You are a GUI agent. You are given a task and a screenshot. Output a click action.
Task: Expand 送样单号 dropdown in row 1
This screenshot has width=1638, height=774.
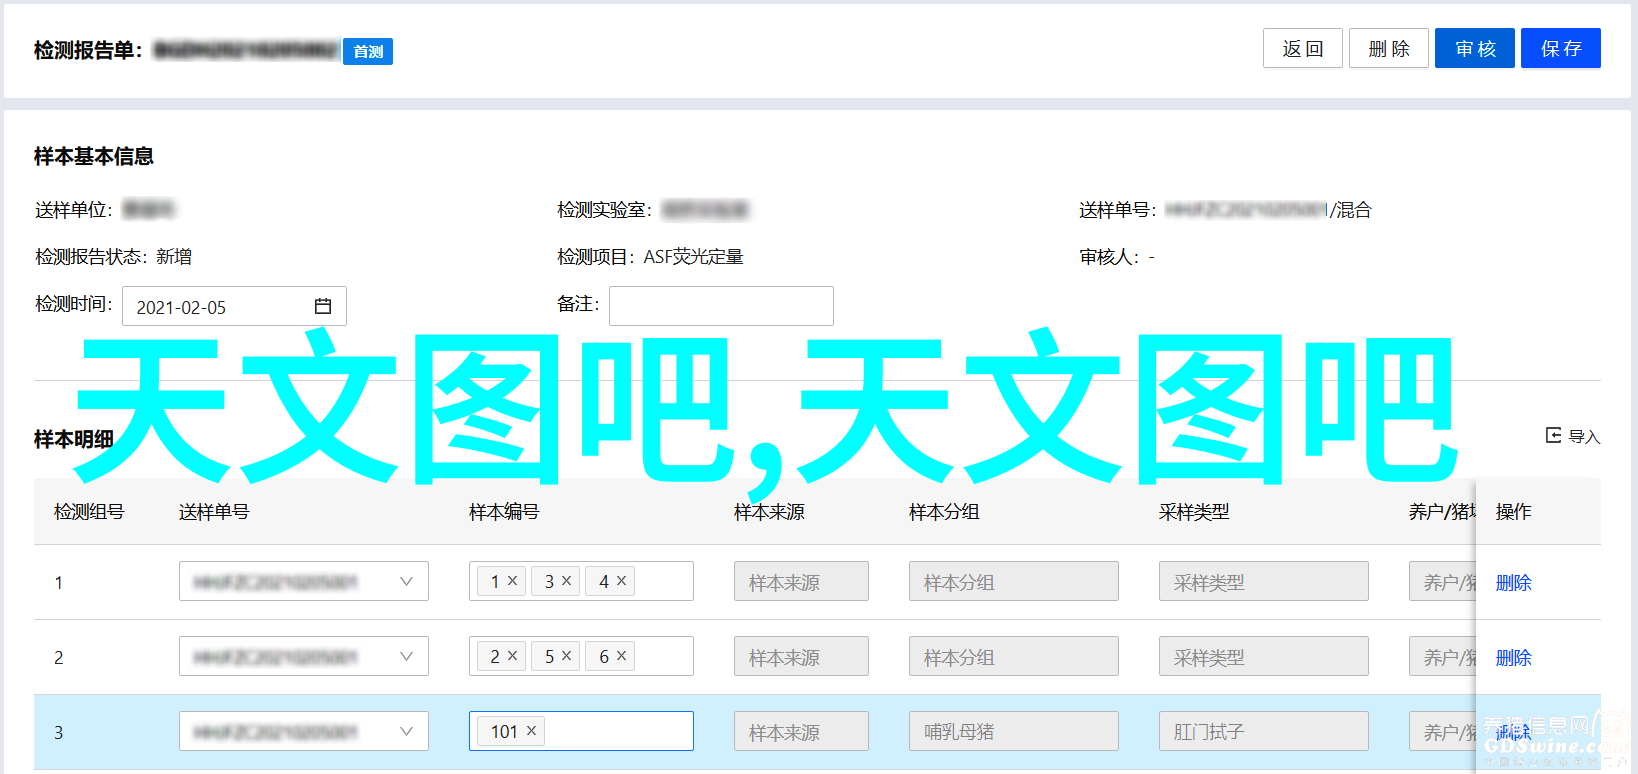pos(406,581)
